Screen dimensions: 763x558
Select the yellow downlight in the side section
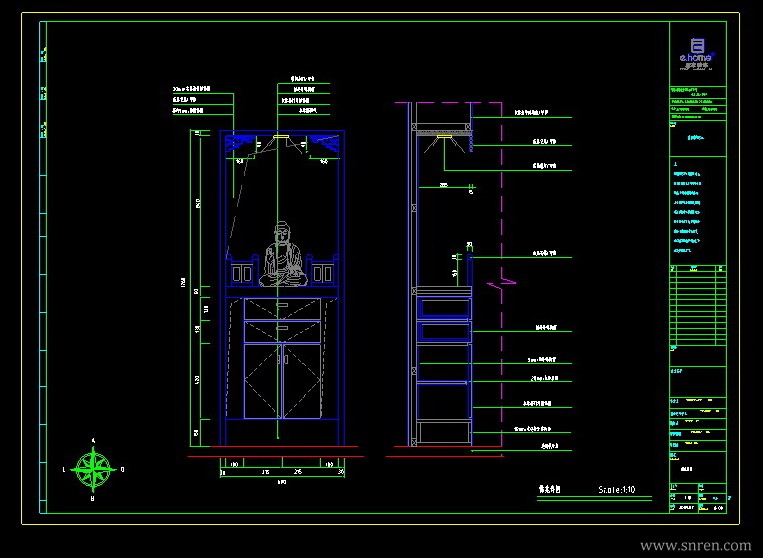[444, 137]
